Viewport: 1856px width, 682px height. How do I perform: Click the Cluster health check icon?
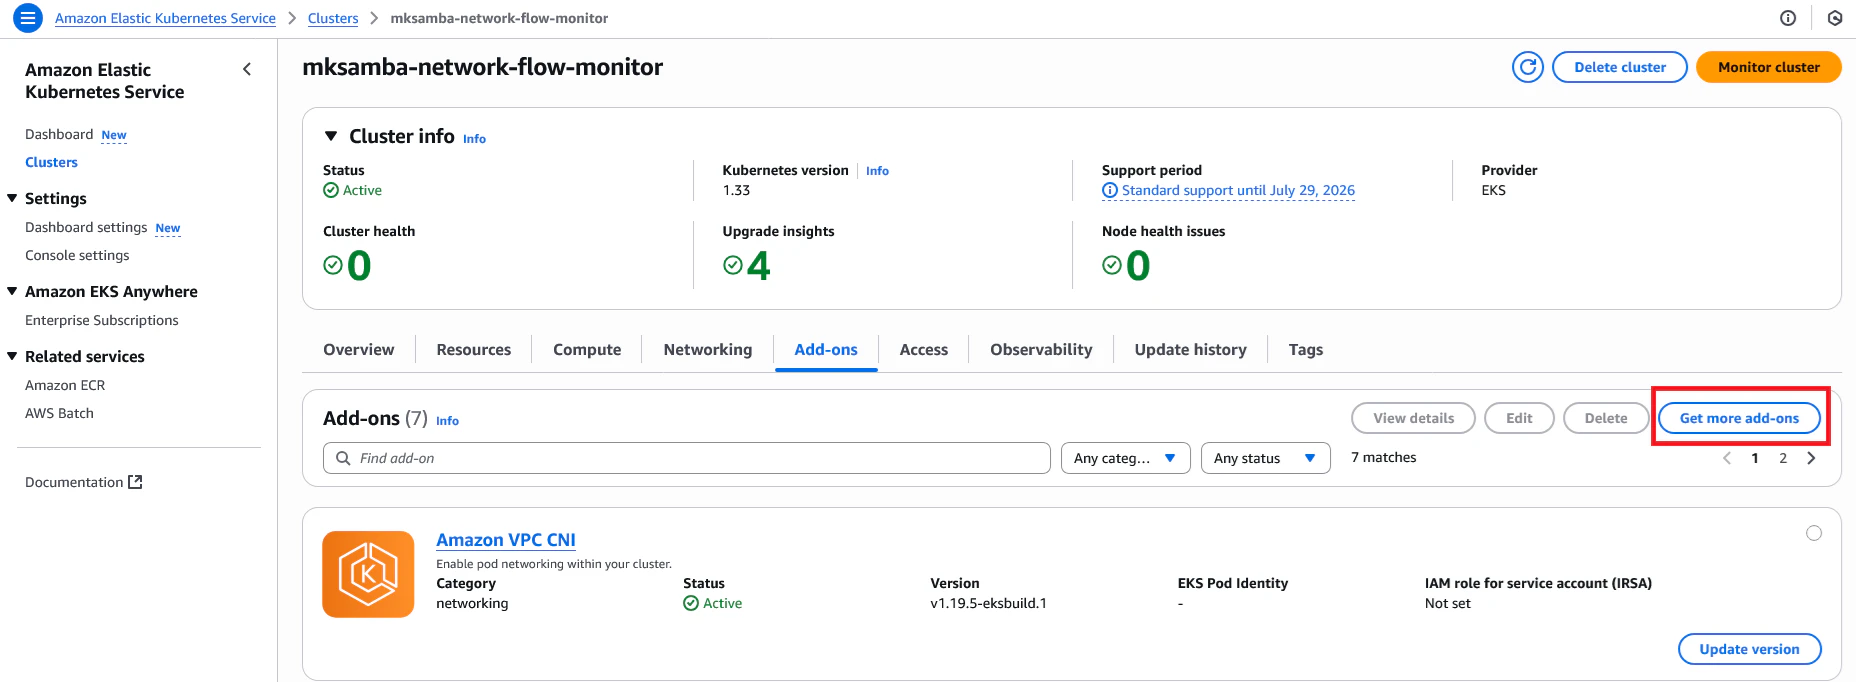333,265
